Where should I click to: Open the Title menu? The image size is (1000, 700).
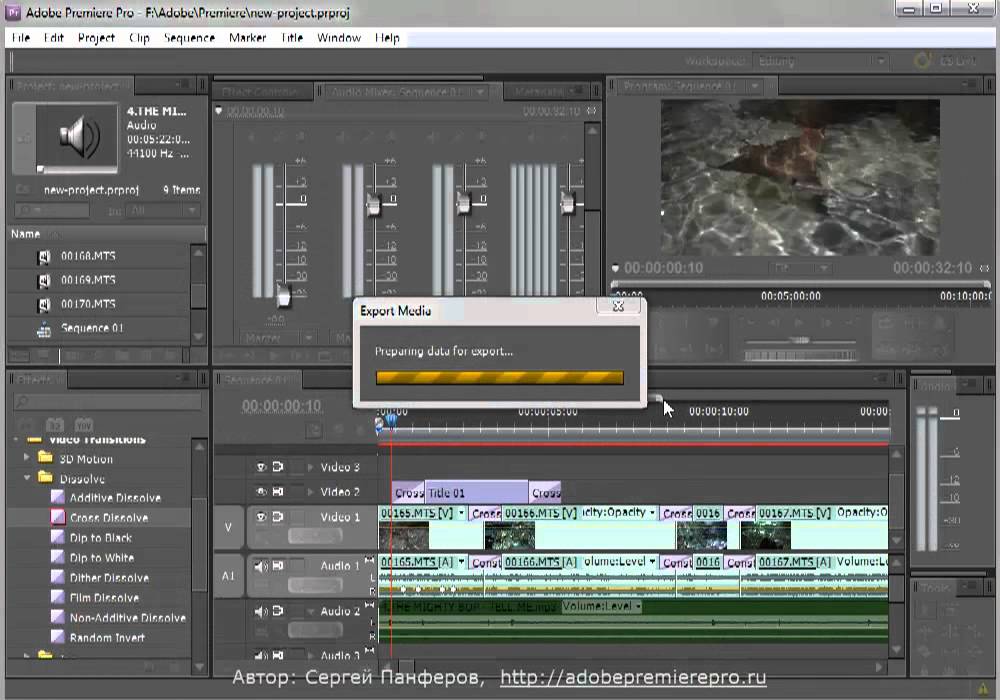tap(292, 38)
